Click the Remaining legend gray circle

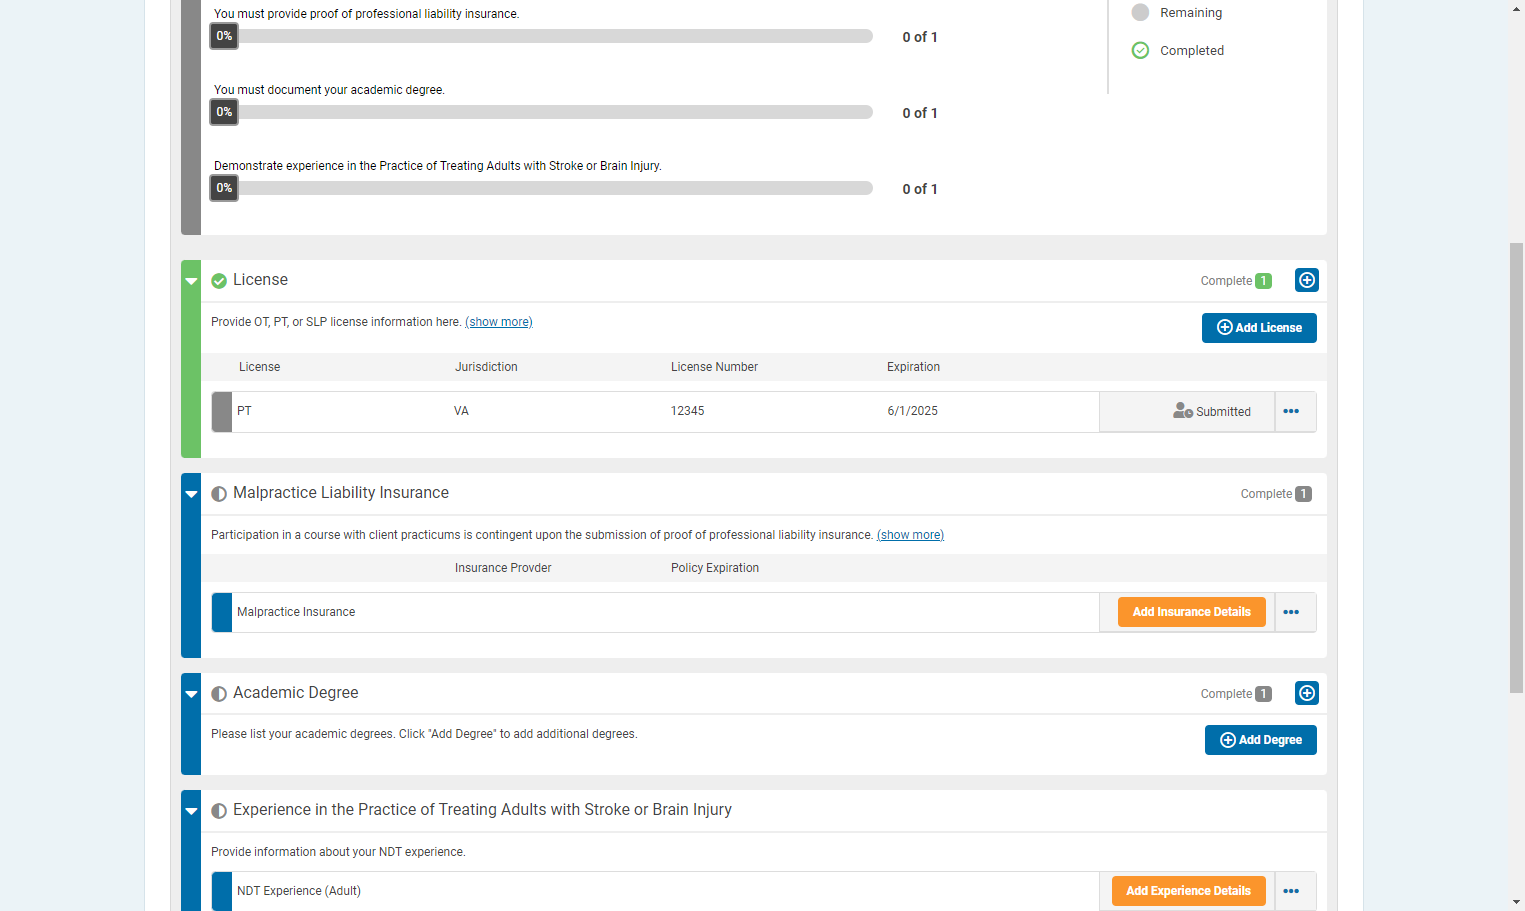pos(1140,12)
